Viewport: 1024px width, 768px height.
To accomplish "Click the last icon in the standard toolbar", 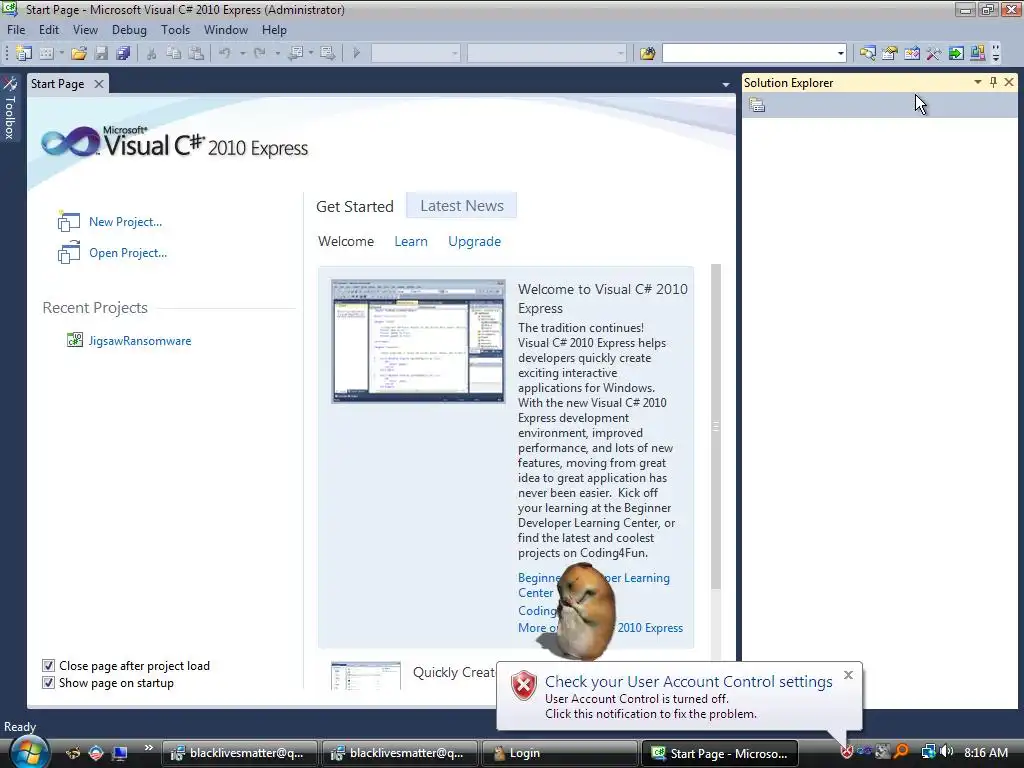I will pos(978,53).
